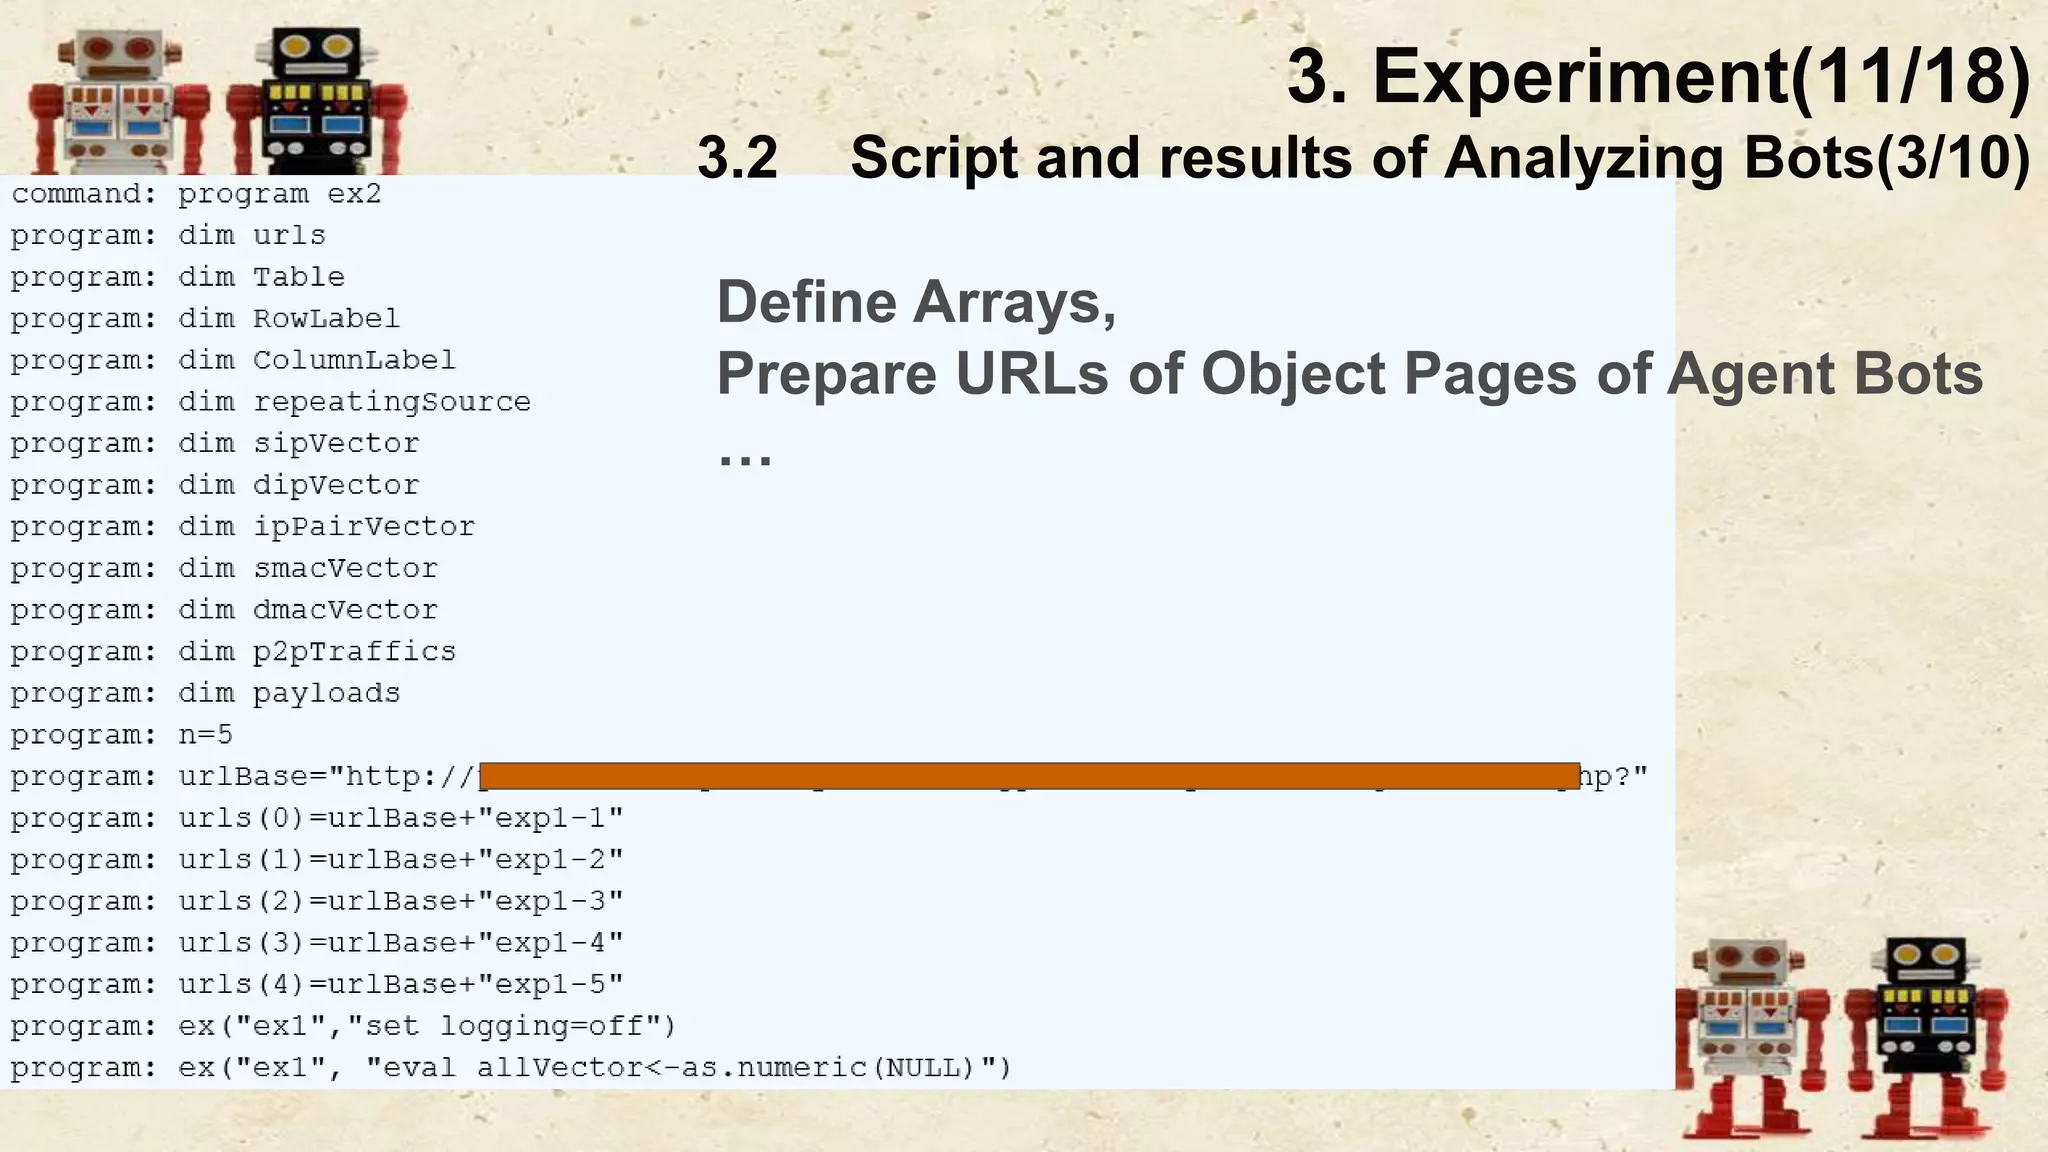
Task: Select subtitle "Script and results of Analyzing Bots(3/10)"
Action: 1441,158
